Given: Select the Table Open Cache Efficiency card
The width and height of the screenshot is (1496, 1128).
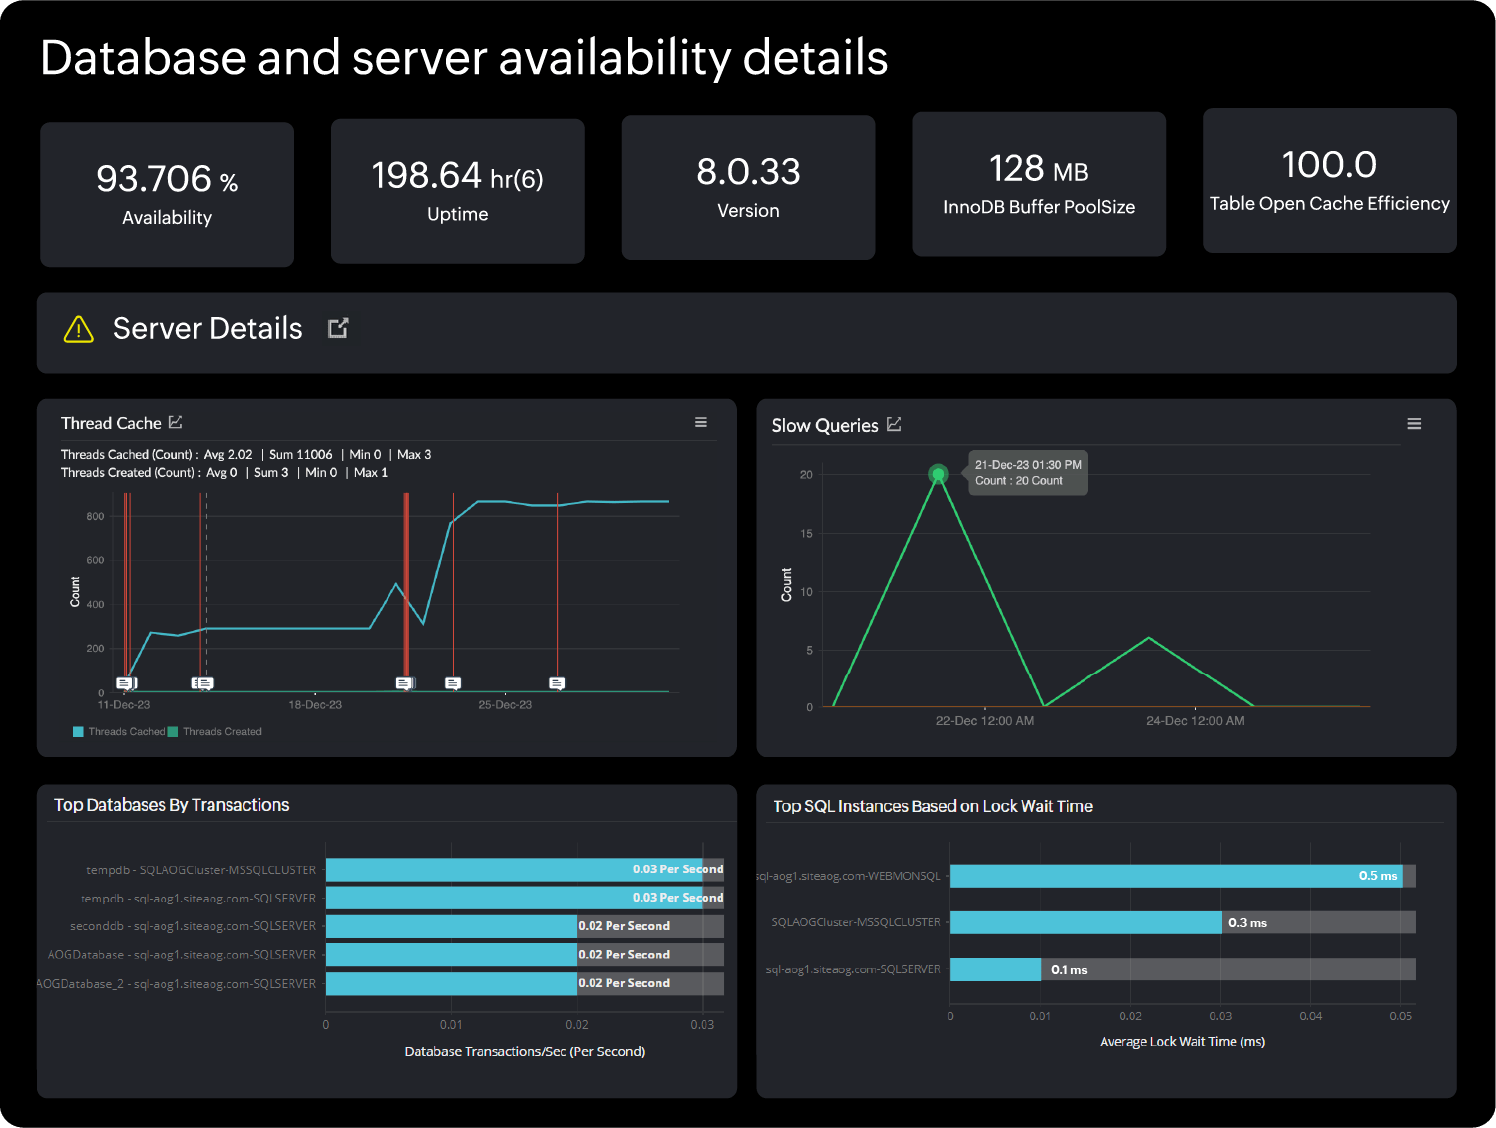Looking at the screenshot, I should (x=1329, y=181).
